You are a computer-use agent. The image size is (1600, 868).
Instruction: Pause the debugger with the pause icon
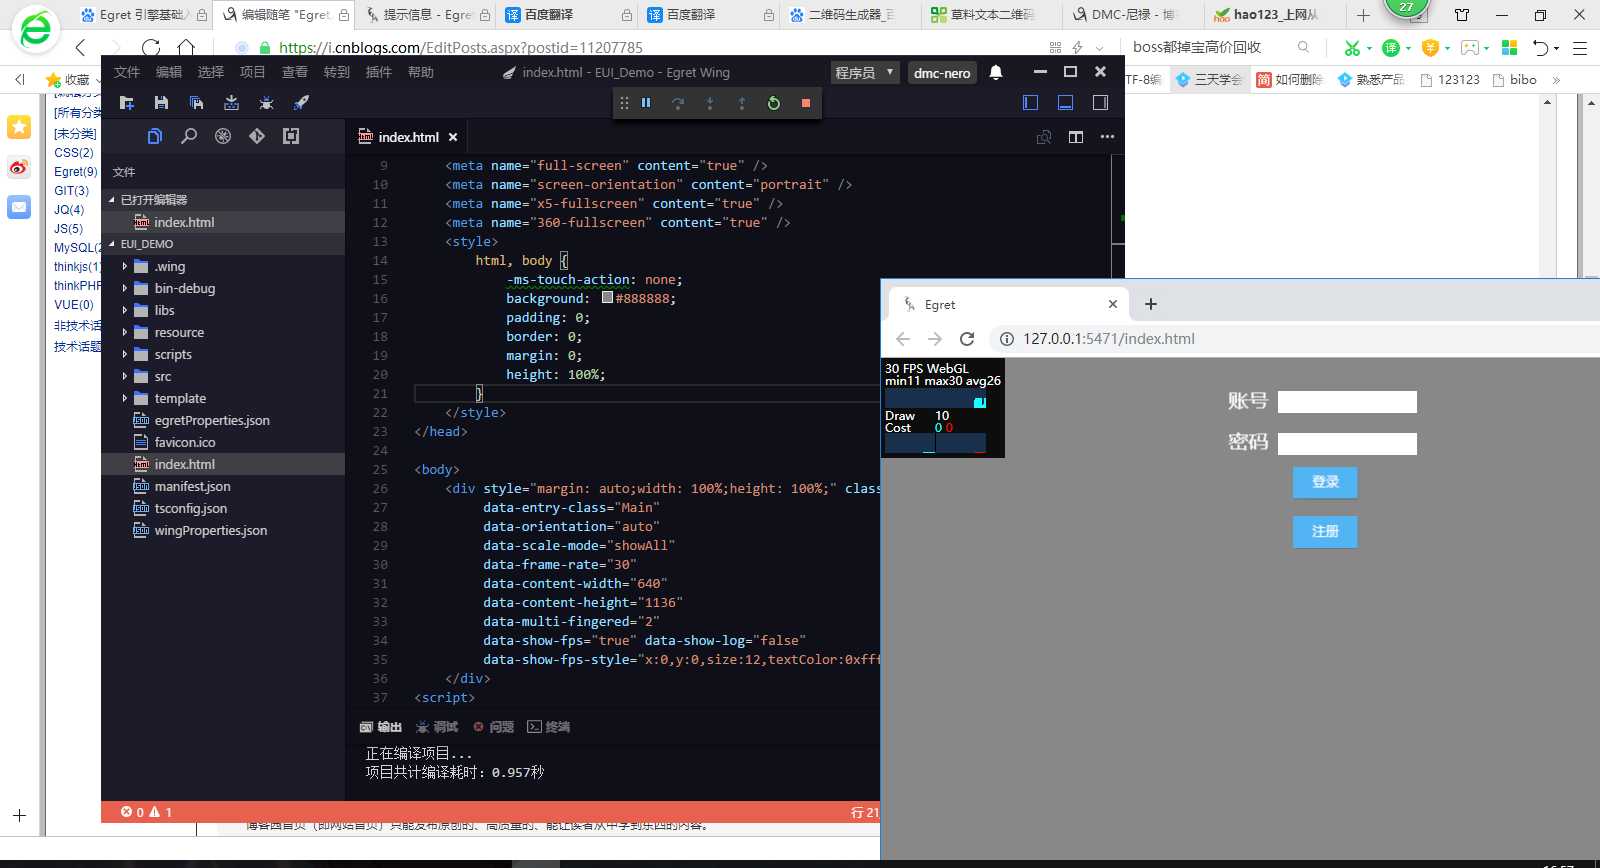646,103
